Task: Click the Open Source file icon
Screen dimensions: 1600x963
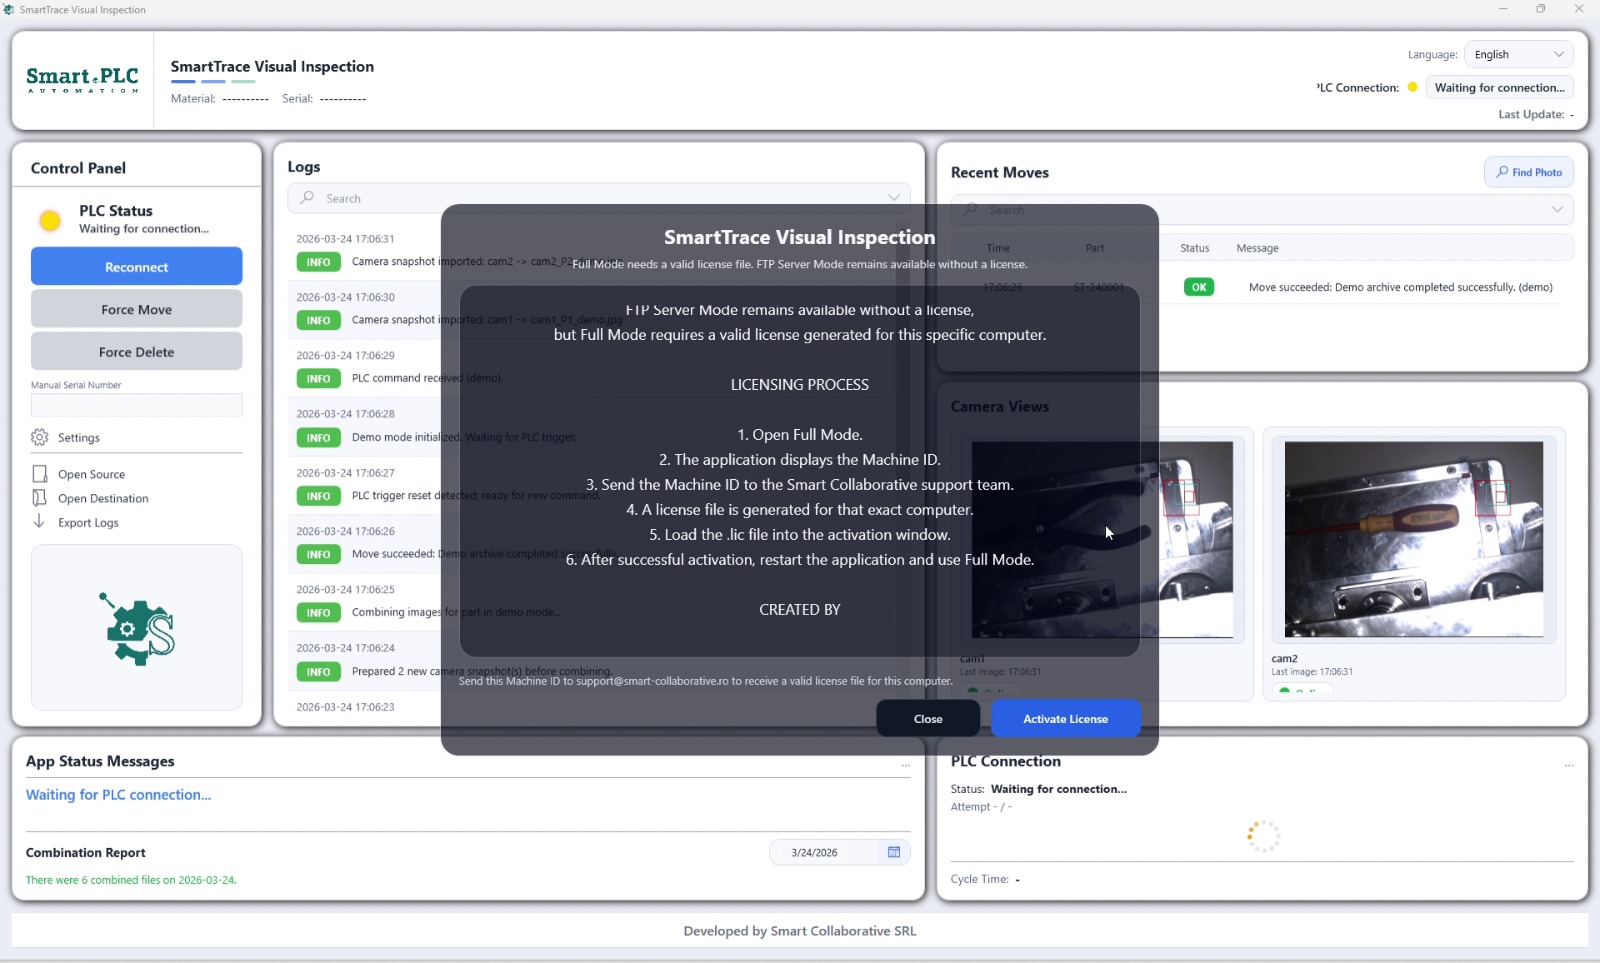Action: (40, 474)
